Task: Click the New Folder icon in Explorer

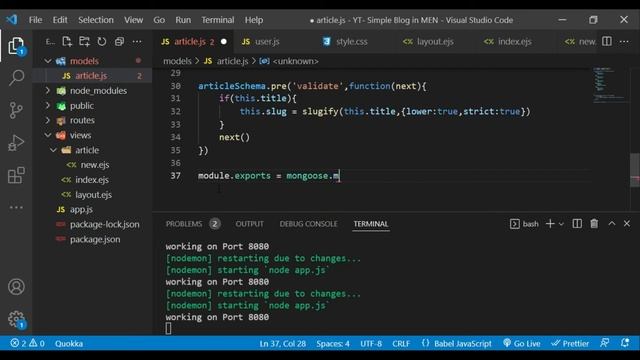Action: click(84, 42)
